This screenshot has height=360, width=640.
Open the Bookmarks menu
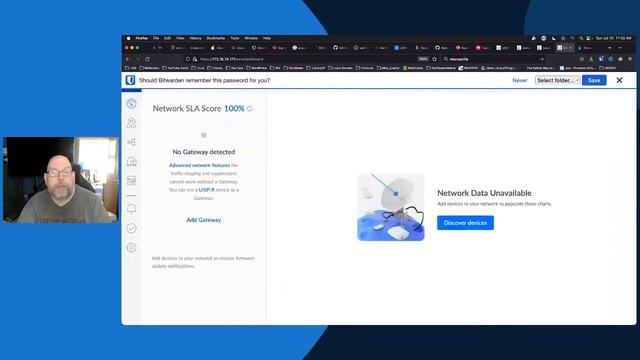[x=216, y=38]
